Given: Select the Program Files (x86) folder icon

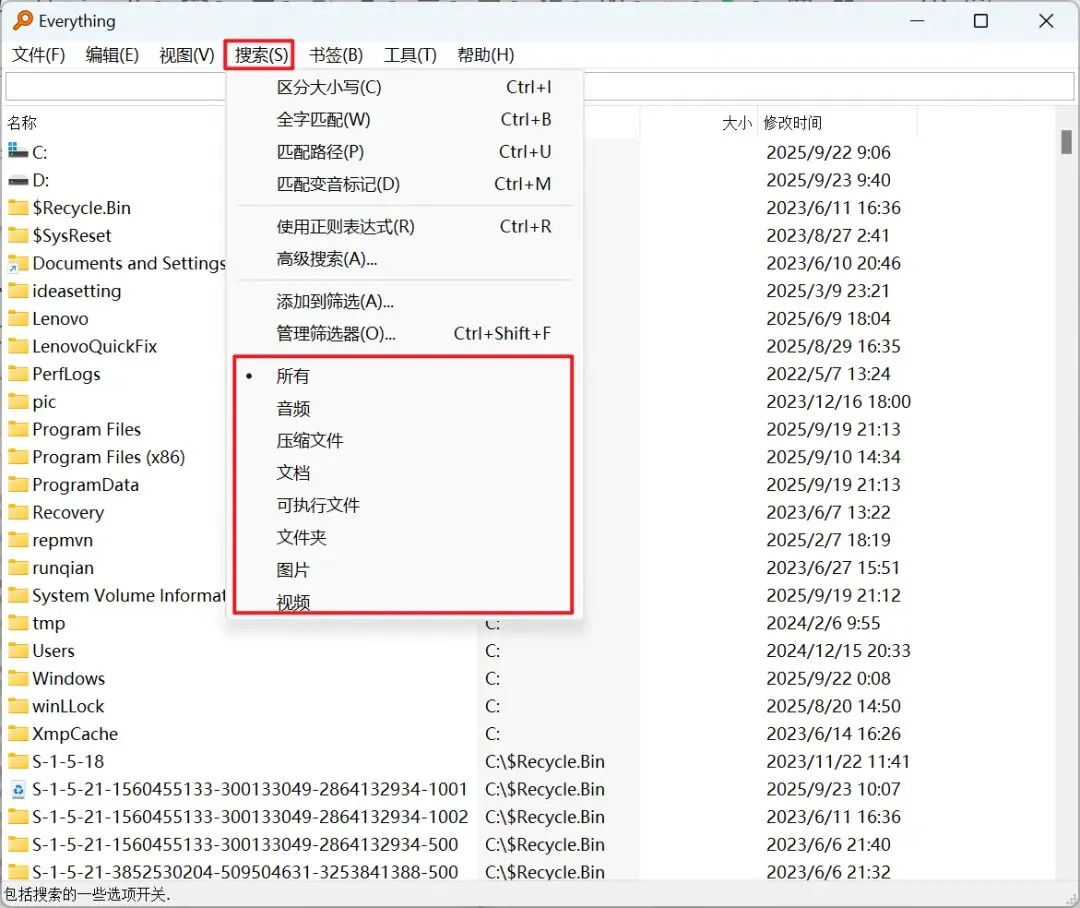Looking at the screenshot, I should [18, 457].
